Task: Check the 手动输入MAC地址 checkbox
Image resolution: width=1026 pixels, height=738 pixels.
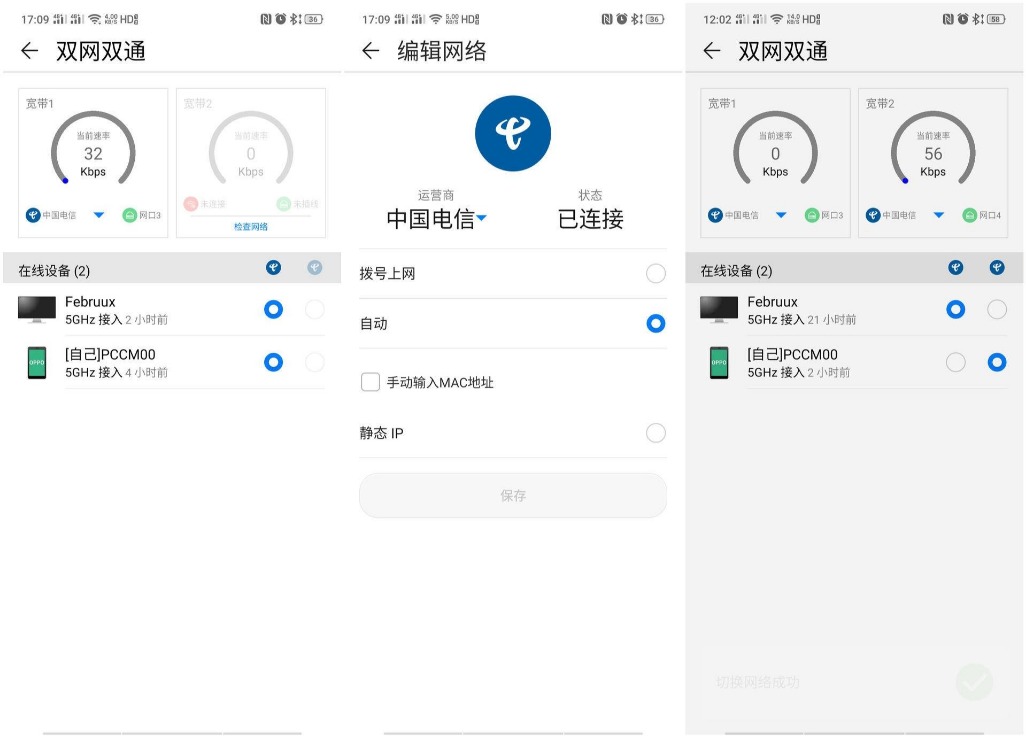Action: point(370,382)
